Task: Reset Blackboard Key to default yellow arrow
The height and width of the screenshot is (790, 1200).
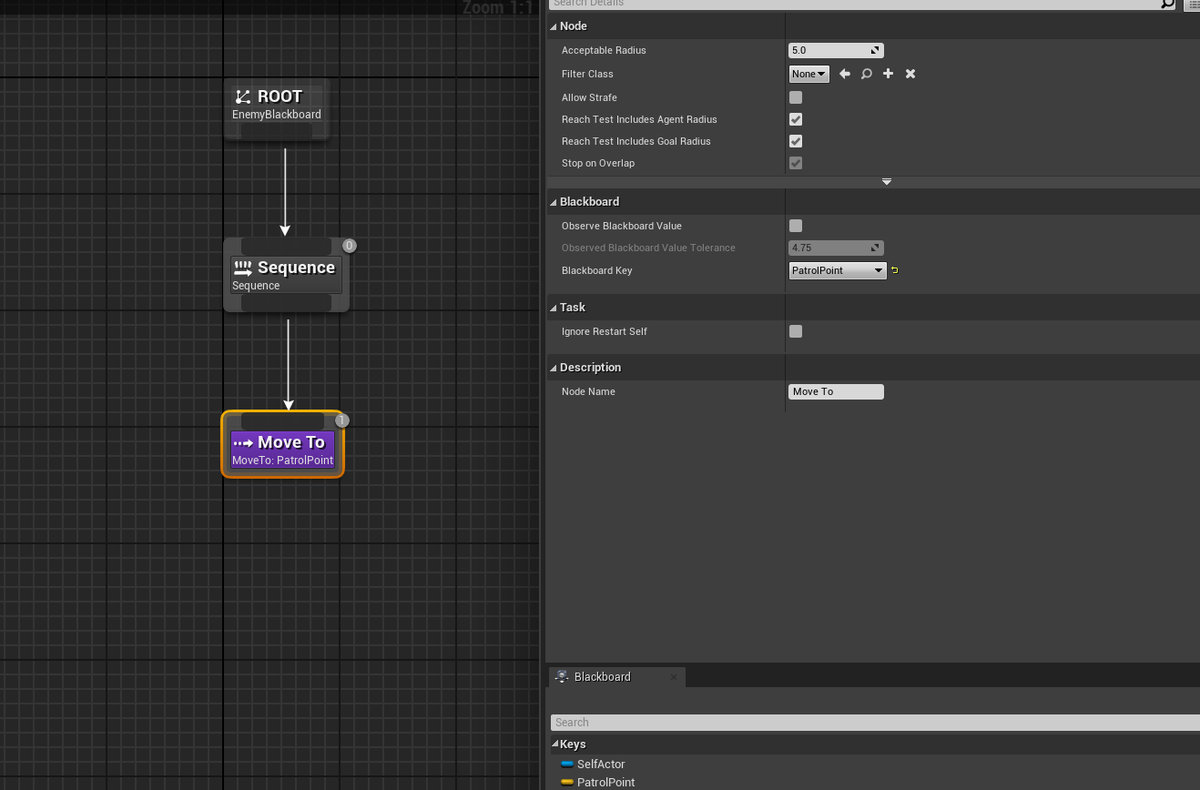Action: tap(895, 271)
